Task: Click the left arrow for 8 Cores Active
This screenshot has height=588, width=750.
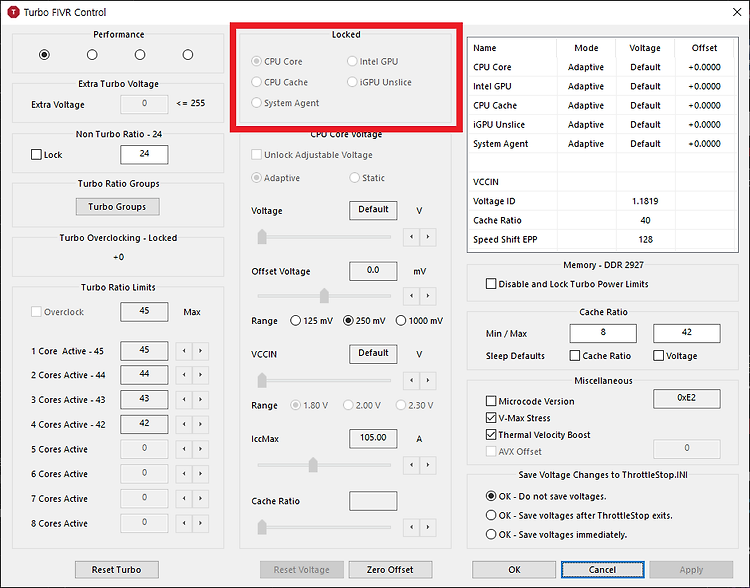Action: click(x=184, y=523)
